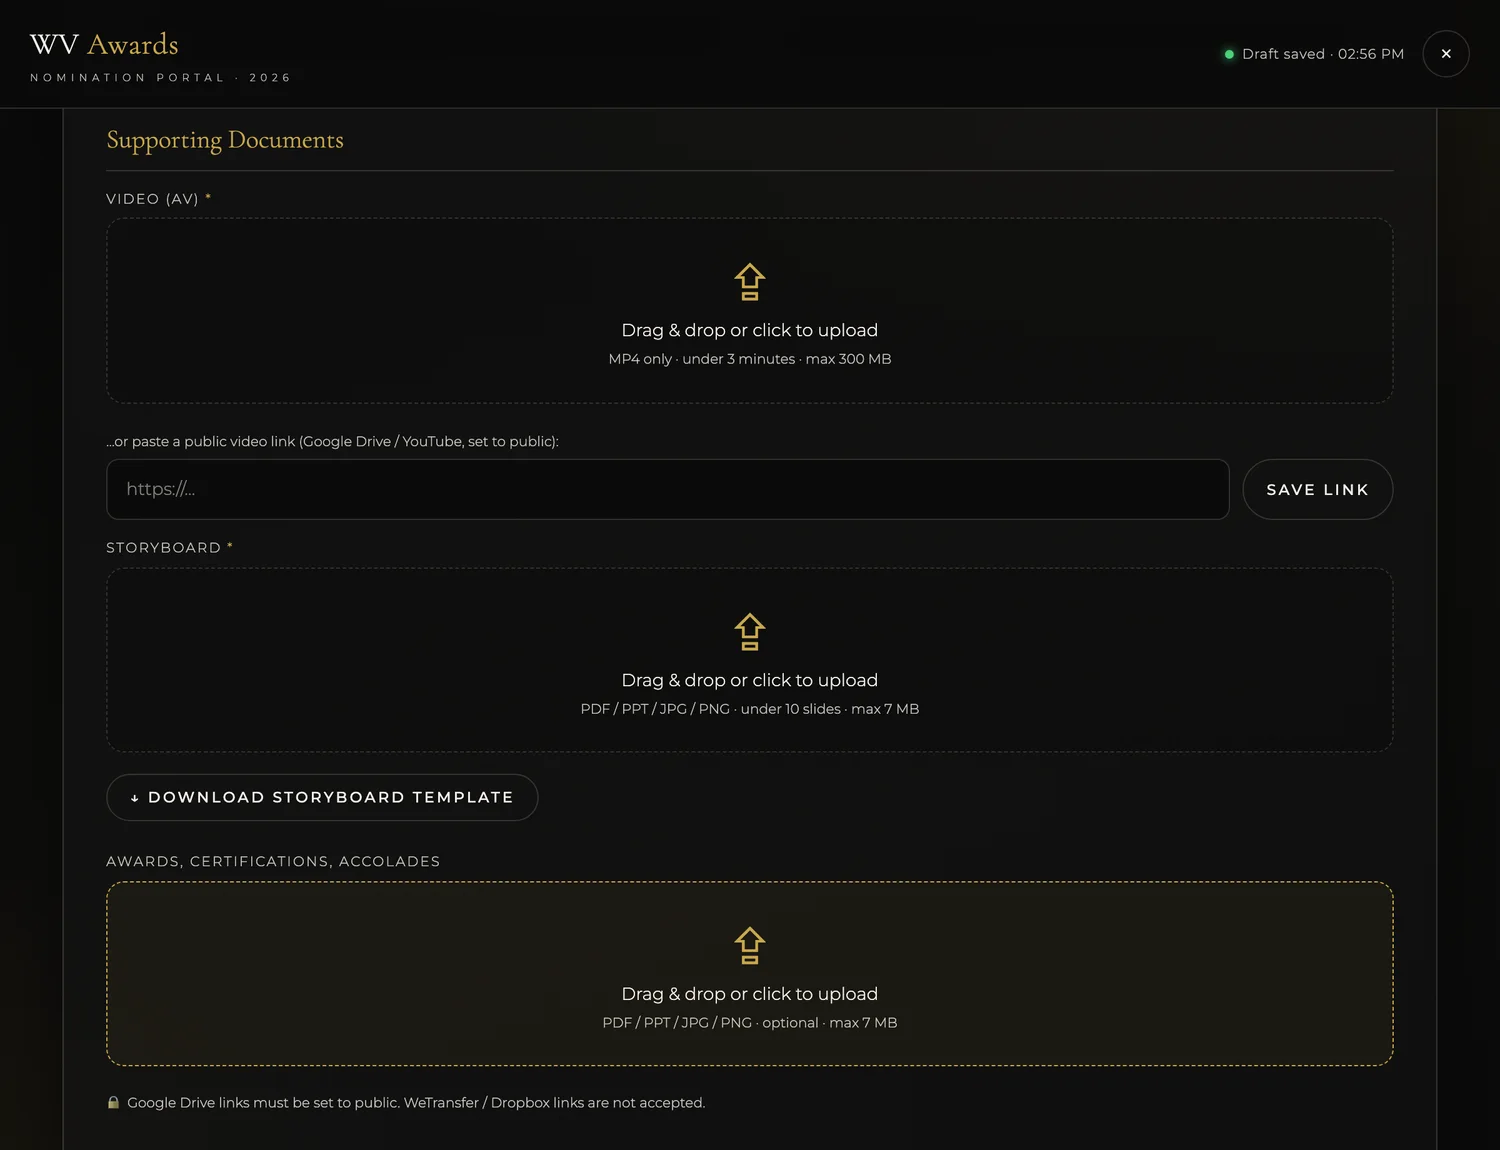Click the STORYBOARD field label
The image size is (1500, 1150).
point(163,548)
